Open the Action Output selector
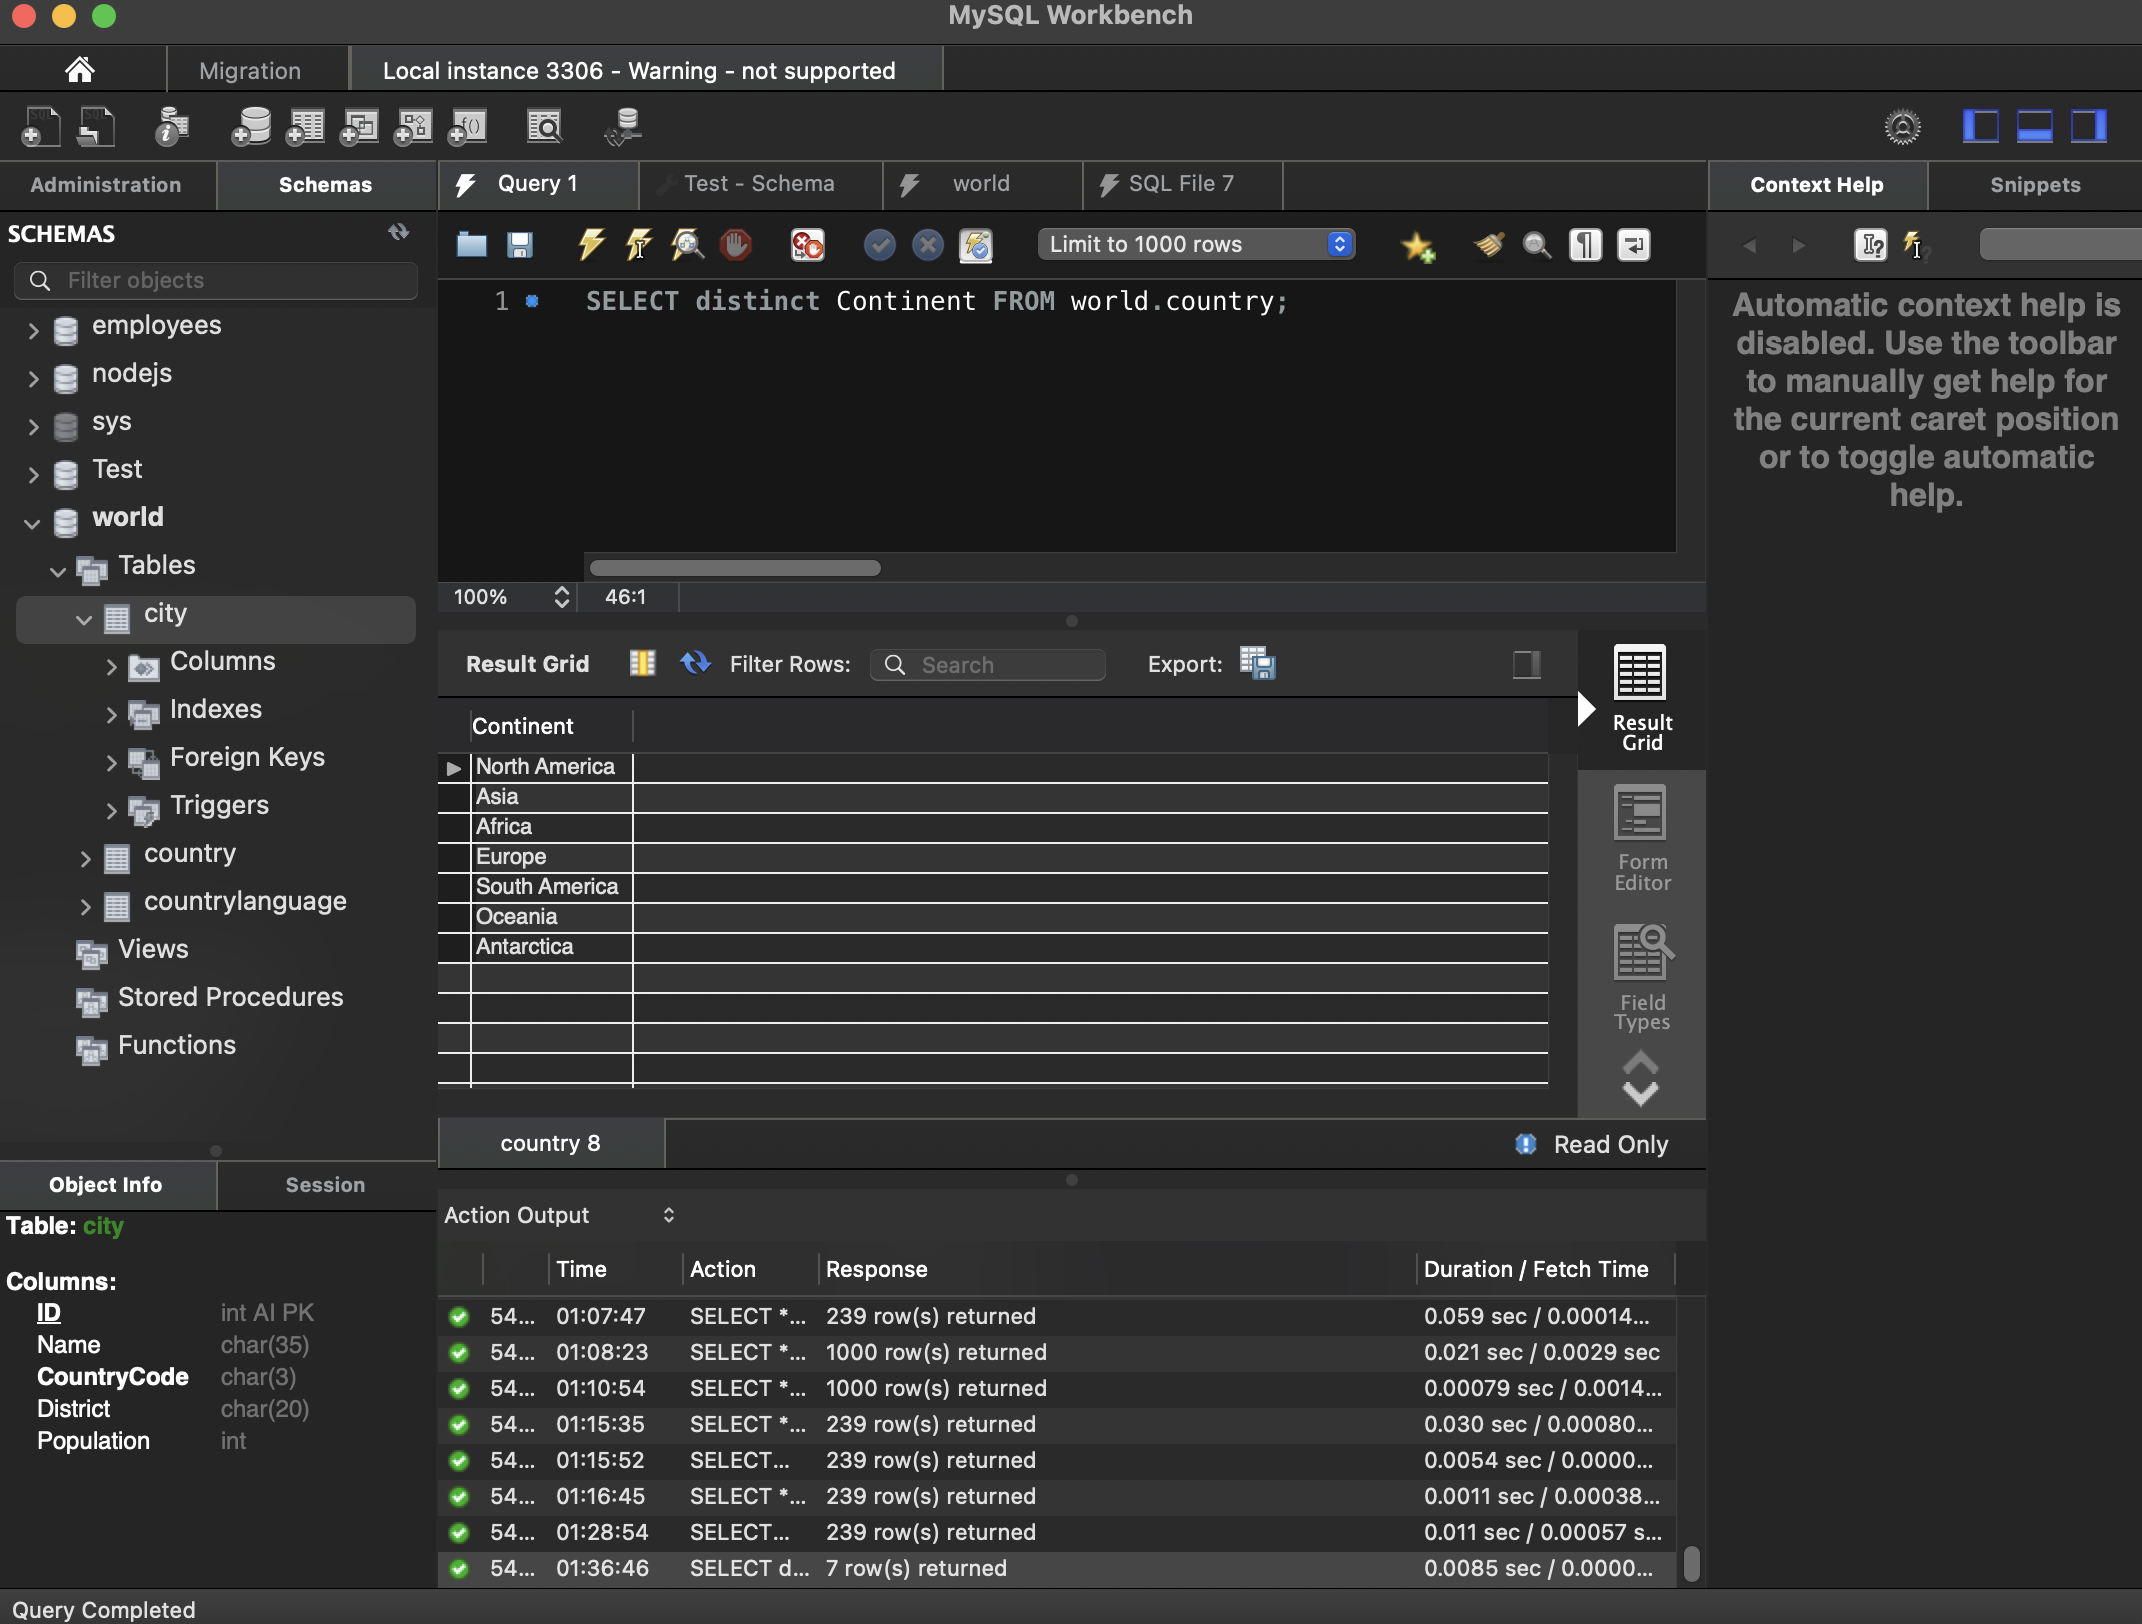This screenshot has width=2142, height=1624. click(x=560, y=1215)
